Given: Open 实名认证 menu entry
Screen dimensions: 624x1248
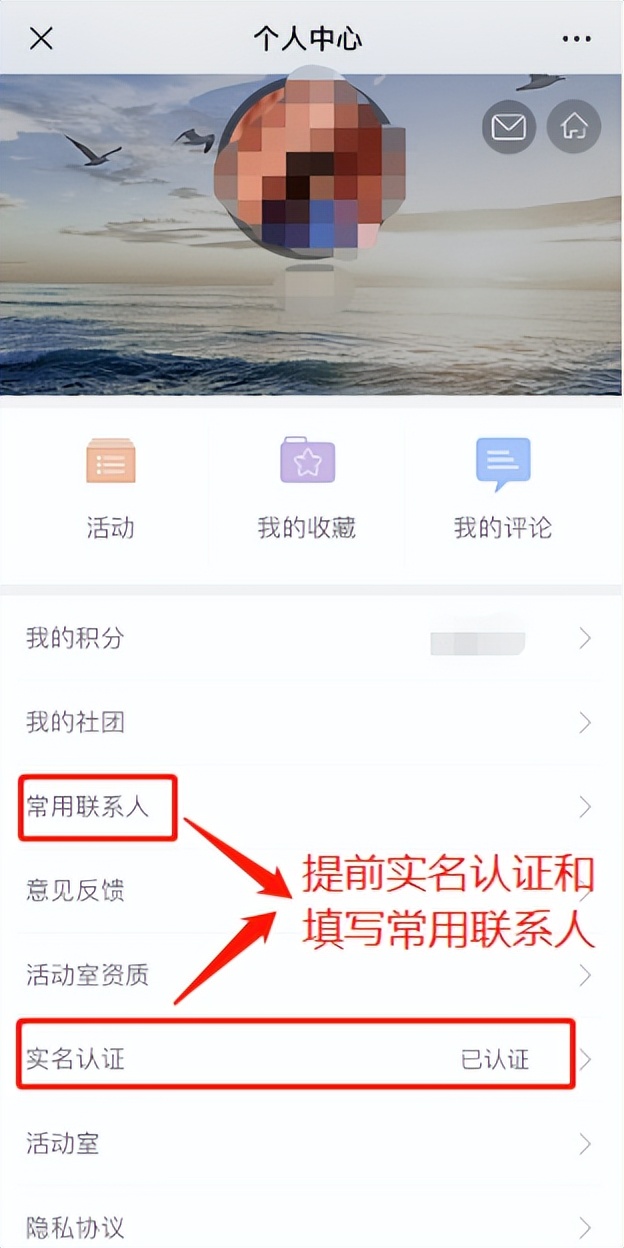Looking at the screenshot, I should tap(312, 1060).
